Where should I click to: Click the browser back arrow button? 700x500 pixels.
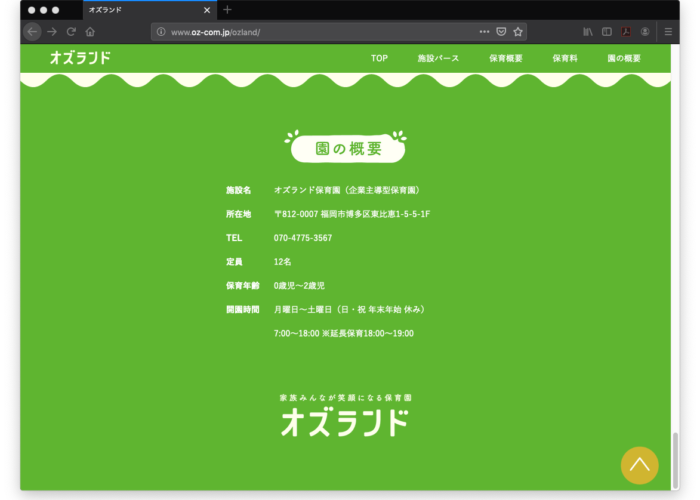click(32, 32)
